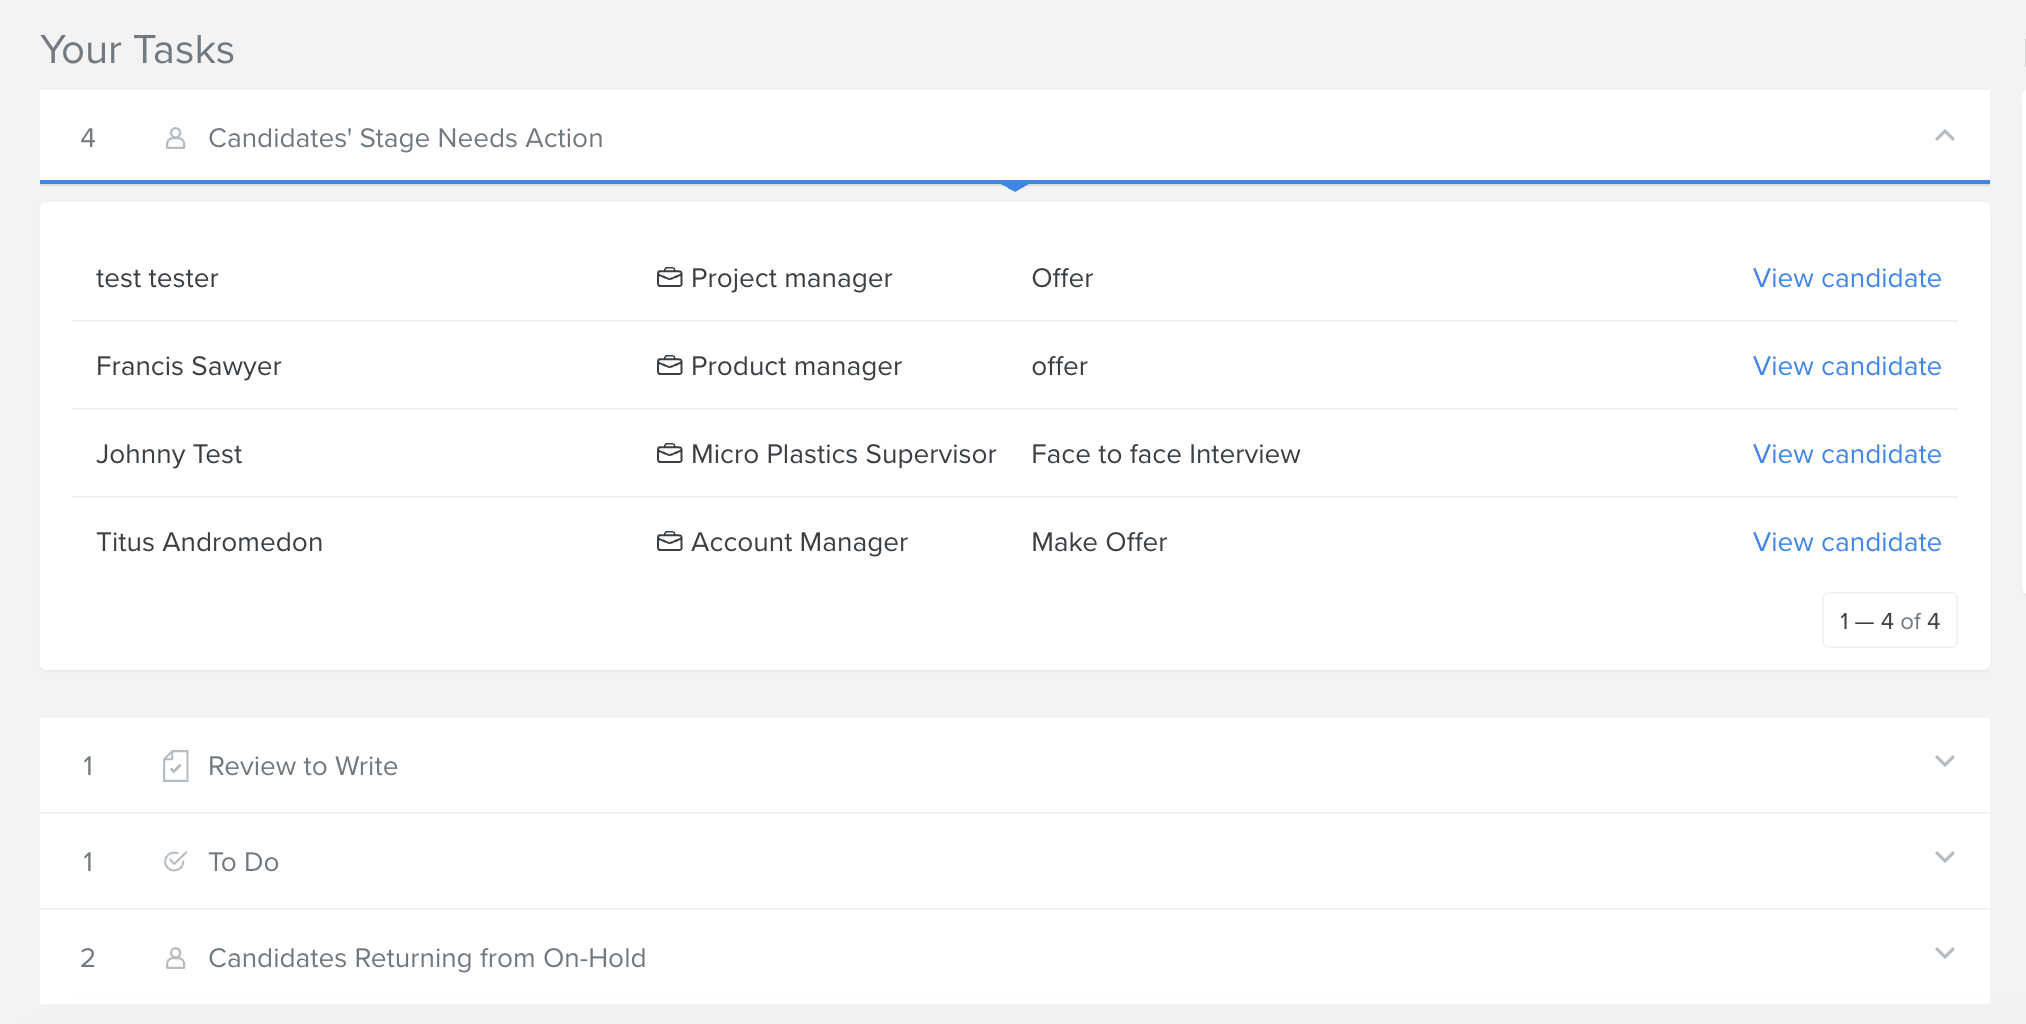Click the Offer stage for test tester
This screenshot has width=2026, height=1024.
[1062, 278]
